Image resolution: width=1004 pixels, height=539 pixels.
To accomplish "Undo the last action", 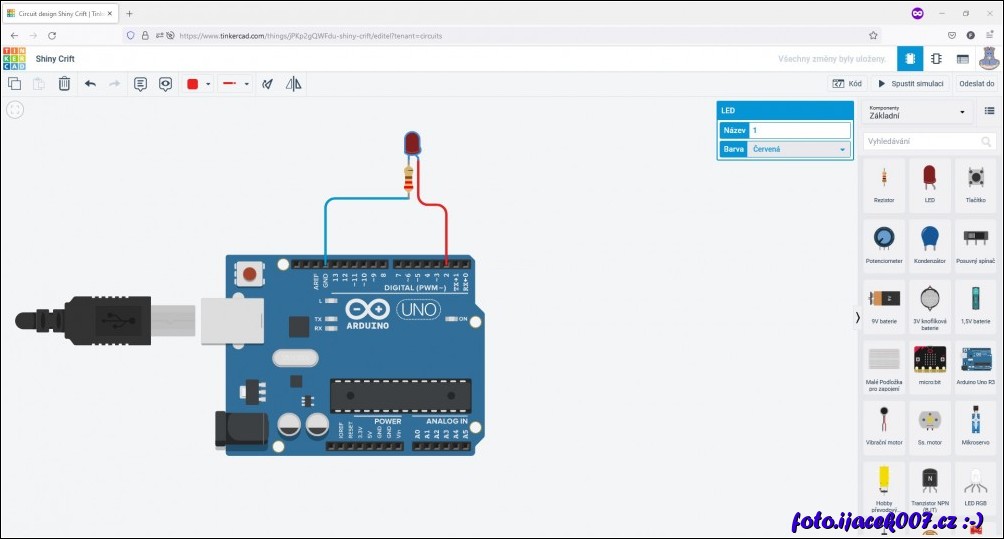I will coord(90,84).
